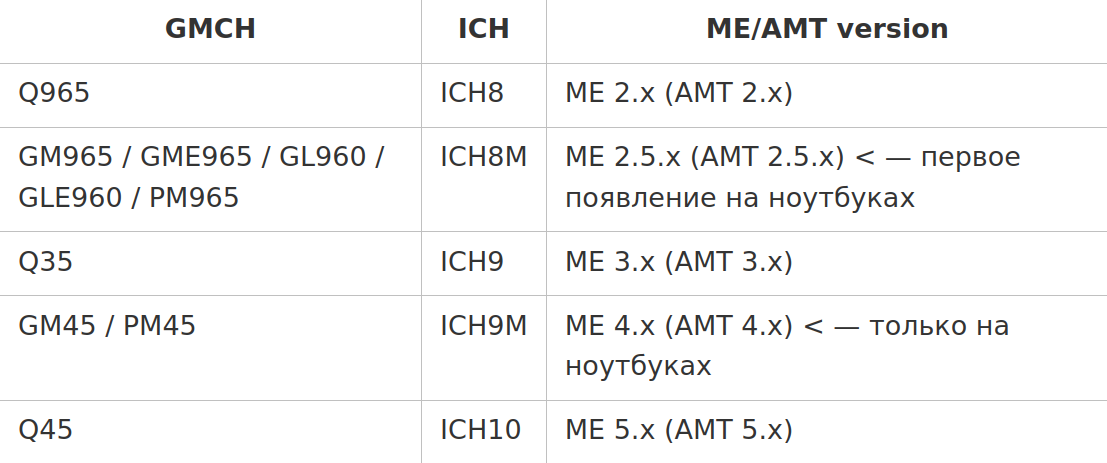
Task: Click the ME 3.x (AMT 3.x) cell
Action: pos(827,262)
